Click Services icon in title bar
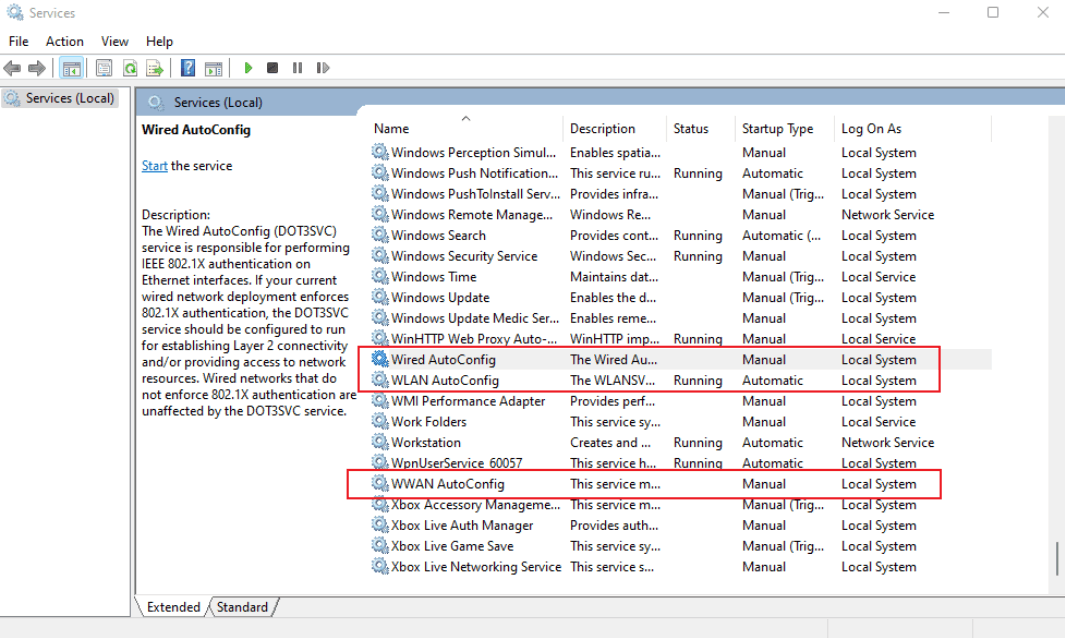The image size is (1065, 638). pyautogui.click(x=14, y=12)
